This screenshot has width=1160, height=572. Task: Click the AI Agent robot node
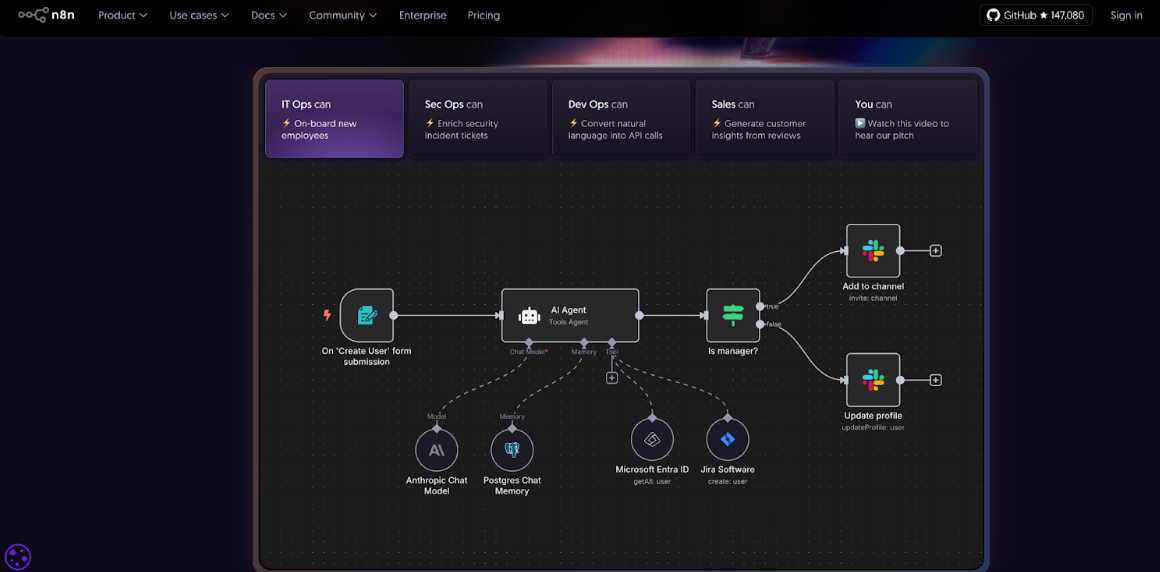(x=569, y=315)
